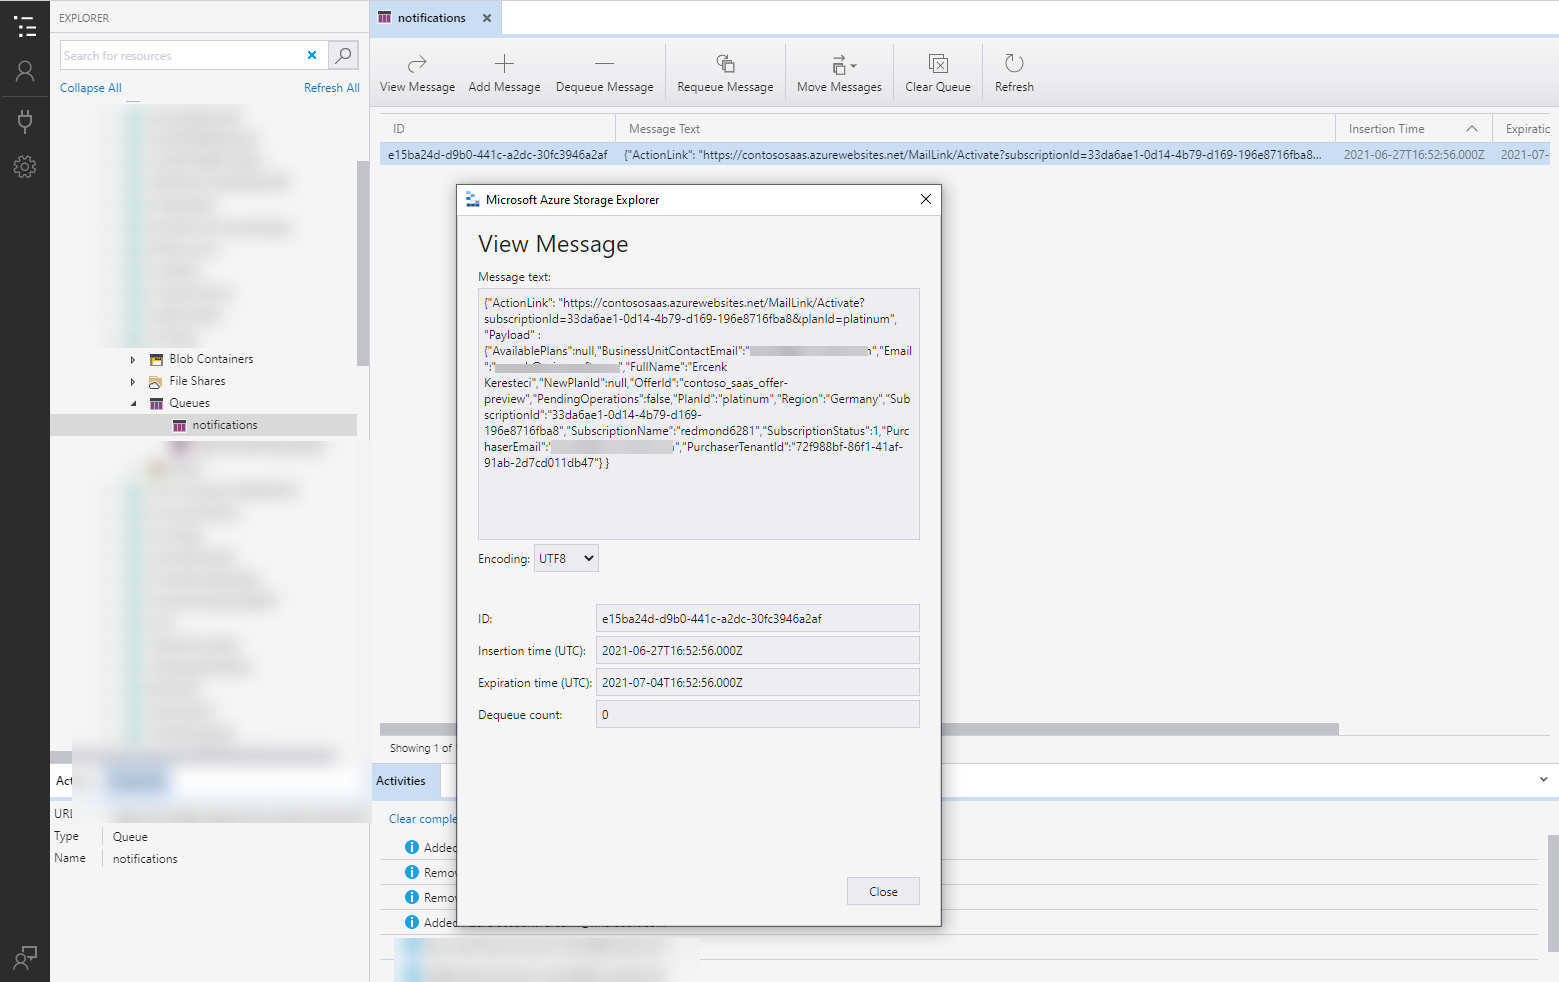The height and width of the screenshot is (982, 1559).
Task: Click inside the Message text area
Action: [x=698, y=414]
